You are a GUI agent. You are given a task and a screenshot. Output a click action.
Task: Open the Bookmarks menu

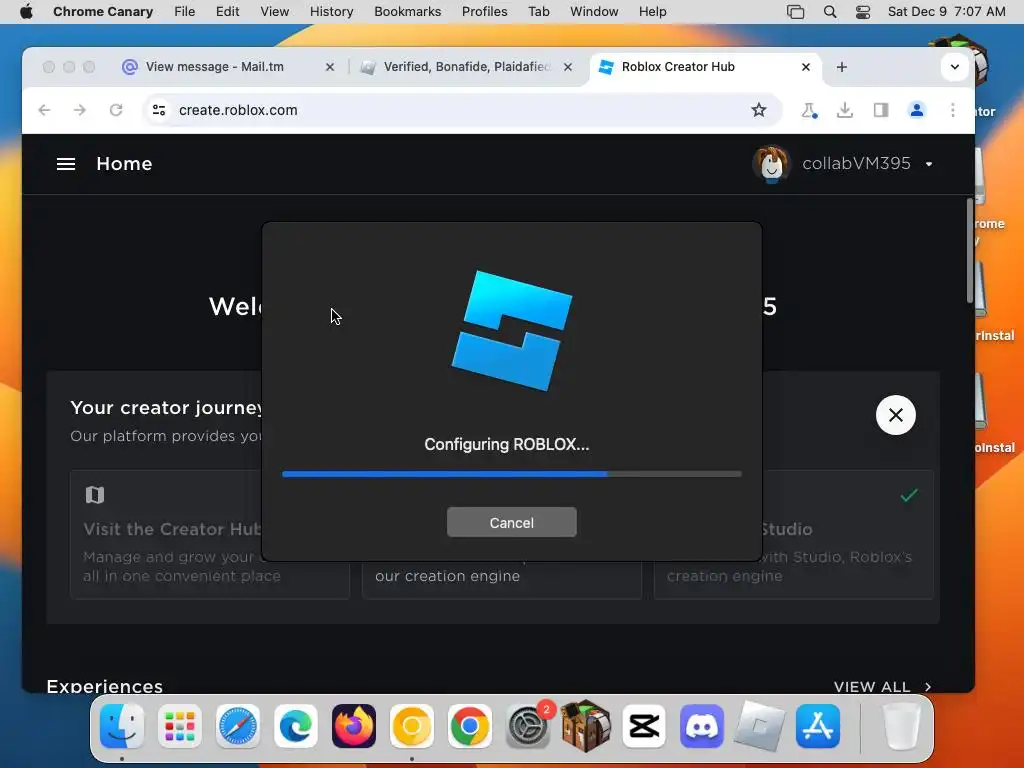408,12
